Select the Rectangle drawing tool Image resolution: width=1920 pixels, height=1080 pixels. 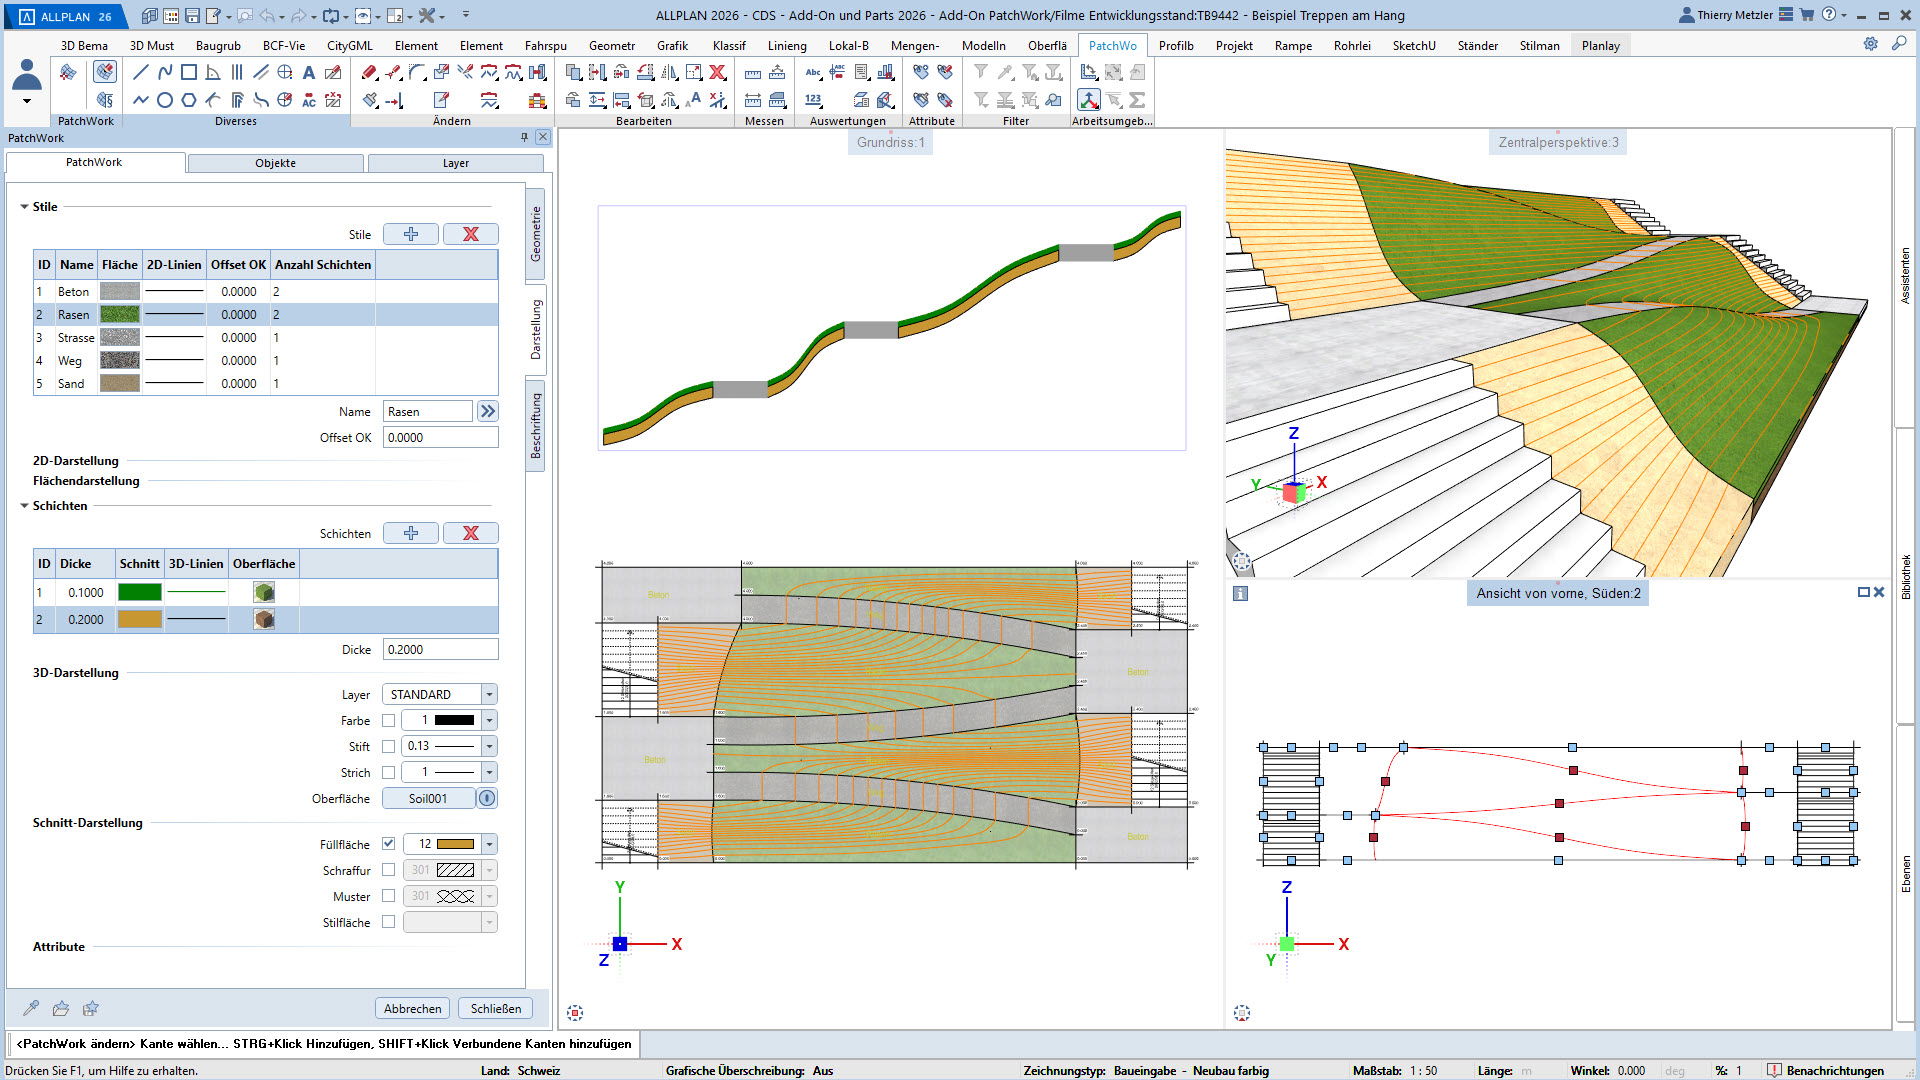189,72
